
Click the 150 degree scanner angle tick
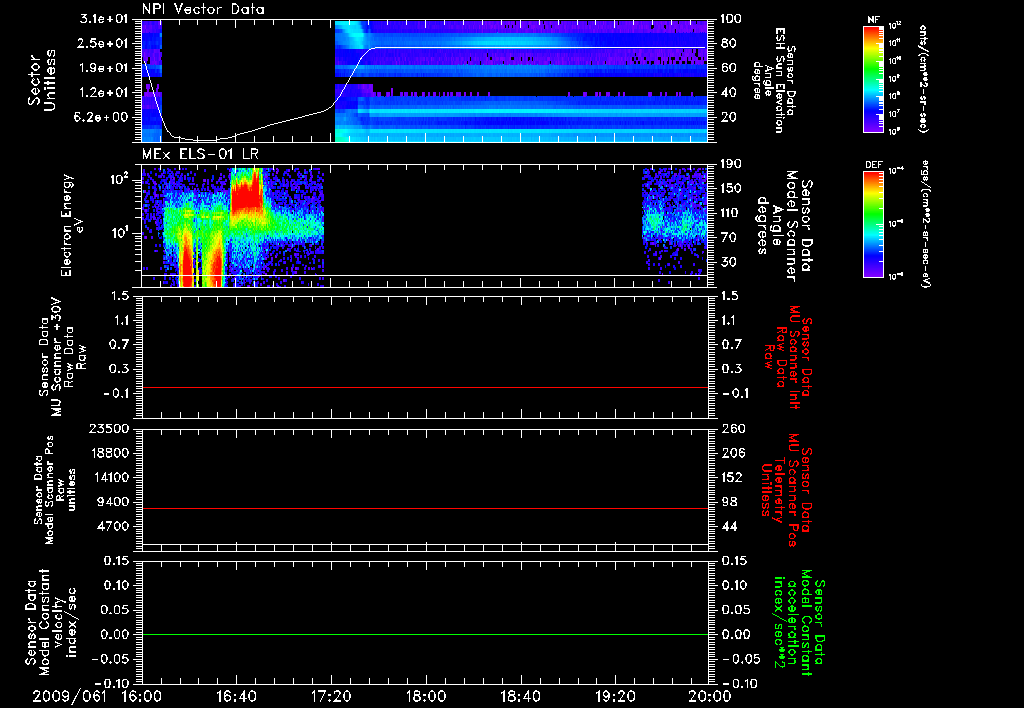731,188
